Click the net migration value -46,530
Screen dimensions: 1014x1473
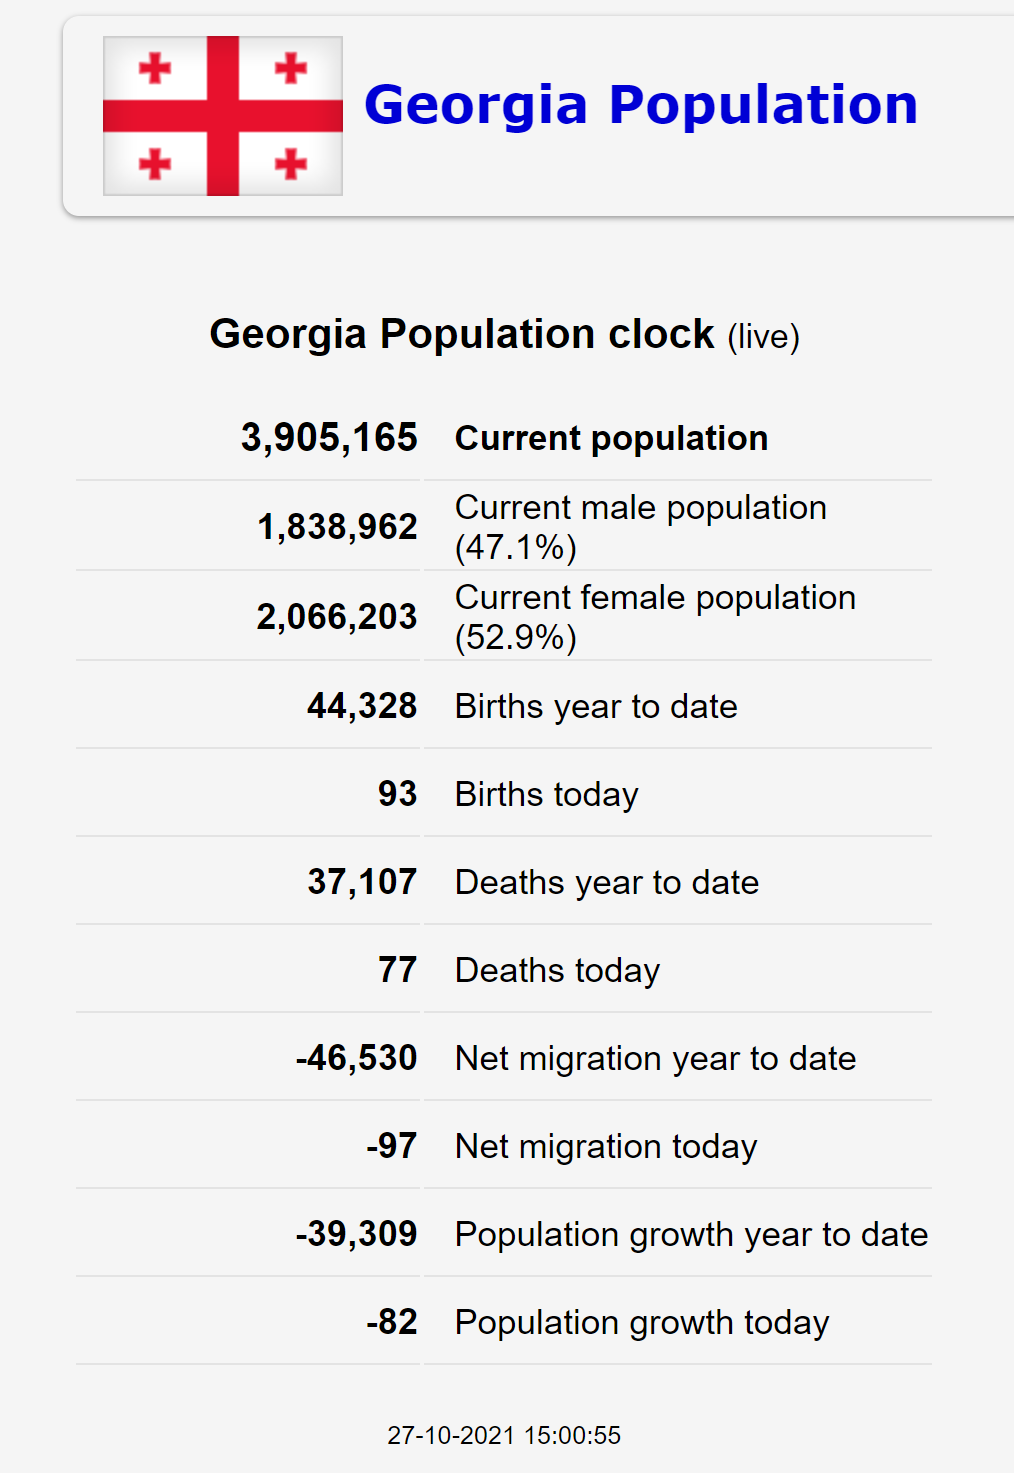(356, 1058)
